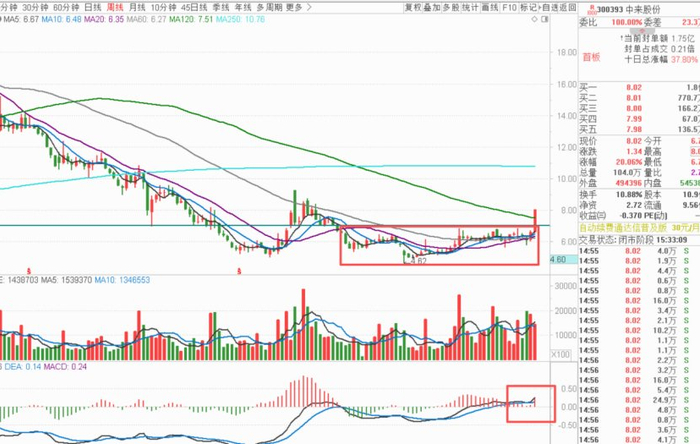Select the tick row with 24.9万 volume
Screen dimensions: 700x444
(639, 400)
